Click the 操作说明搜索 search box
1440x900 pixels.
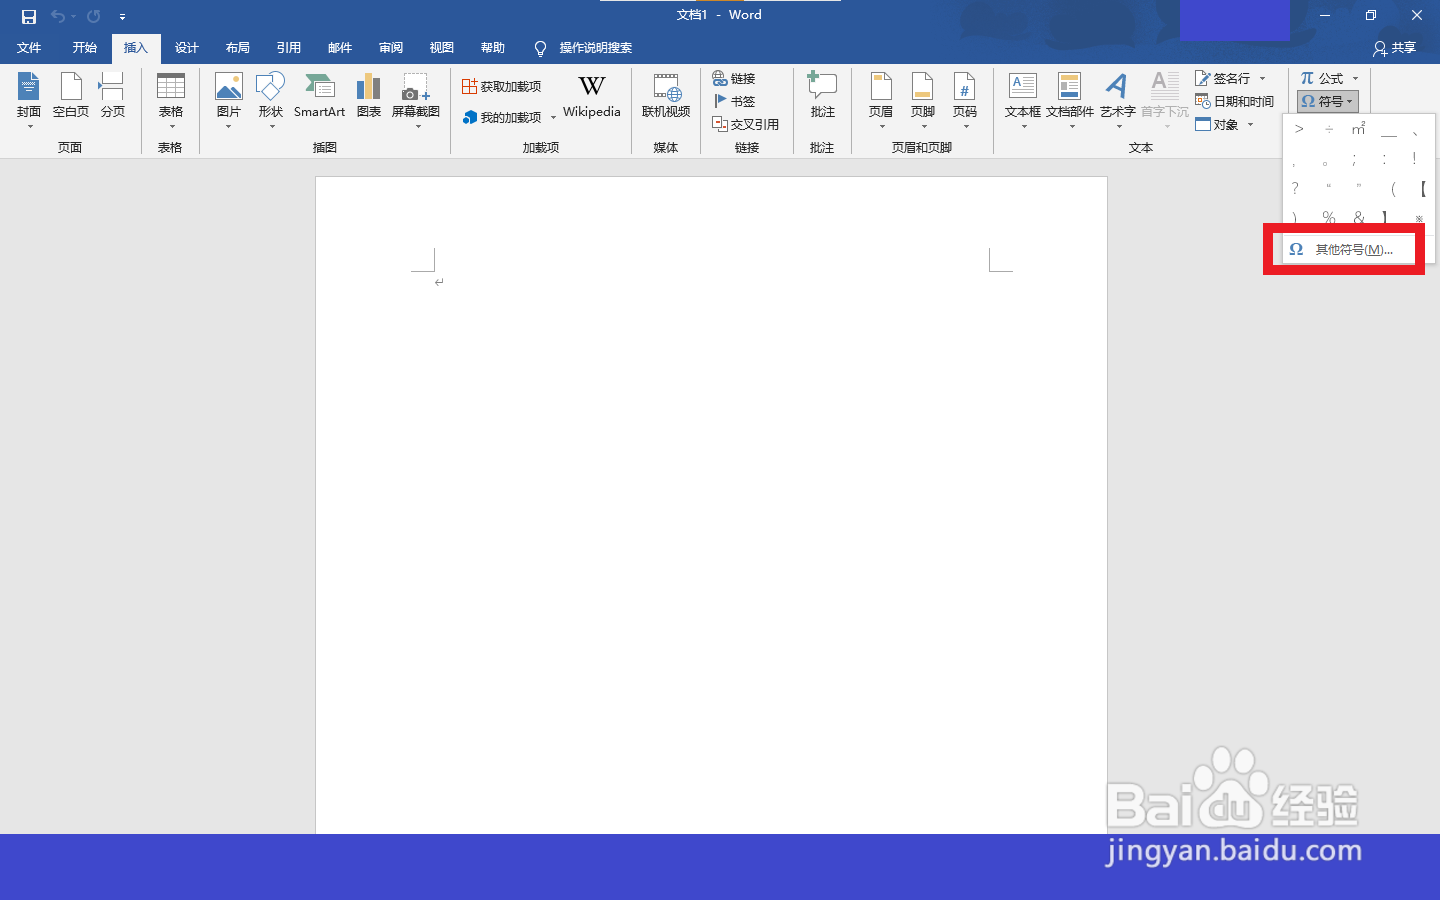click(584, 48)
